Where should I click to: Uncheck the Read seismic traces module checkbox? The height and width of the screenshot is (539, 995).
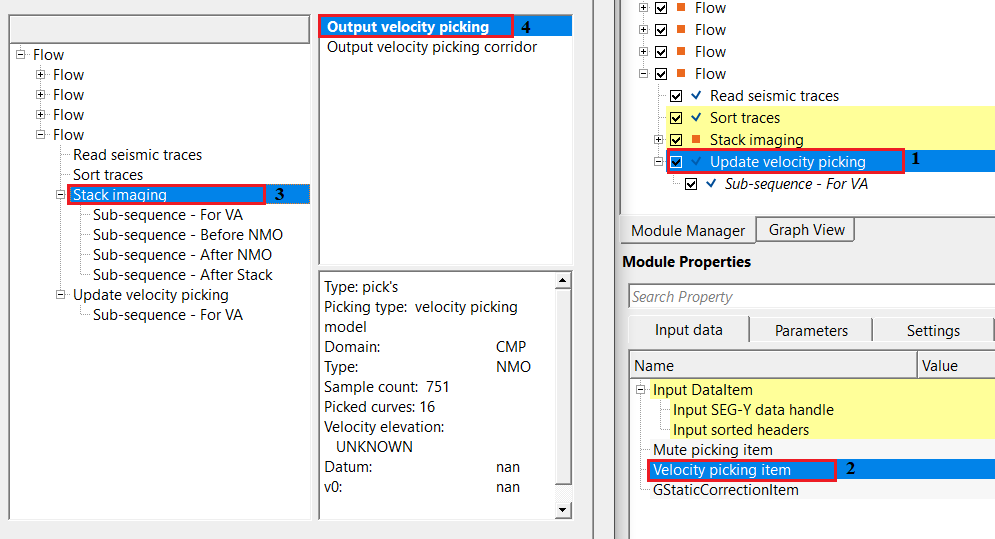point(677,96)
